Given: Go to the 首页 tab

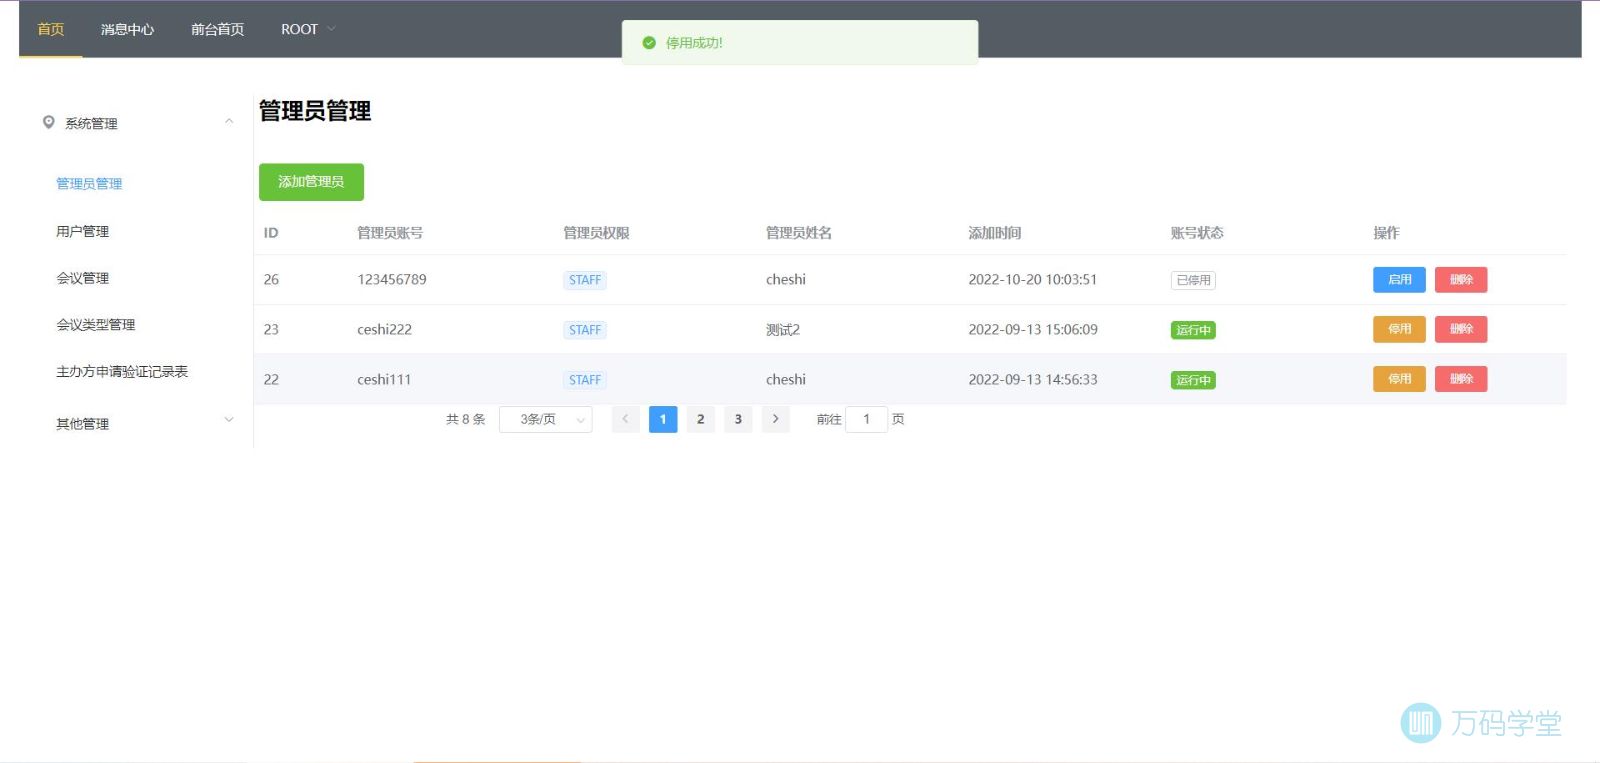Looking at the screenshot, I should pyautogui.click(x=50, y=29).
